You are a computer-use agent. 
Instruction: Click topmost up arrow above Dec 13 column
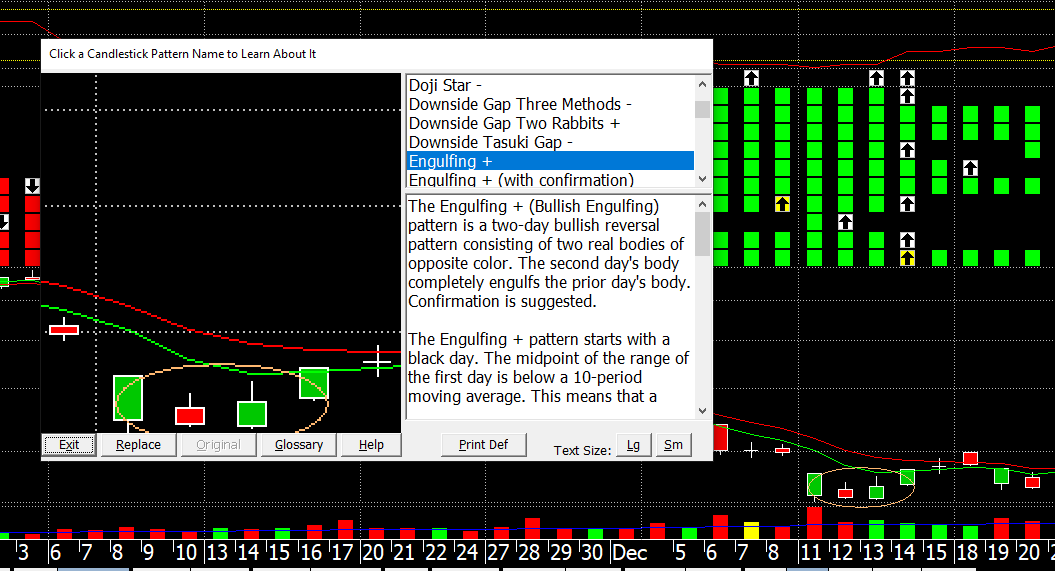(x=876, y=78)
